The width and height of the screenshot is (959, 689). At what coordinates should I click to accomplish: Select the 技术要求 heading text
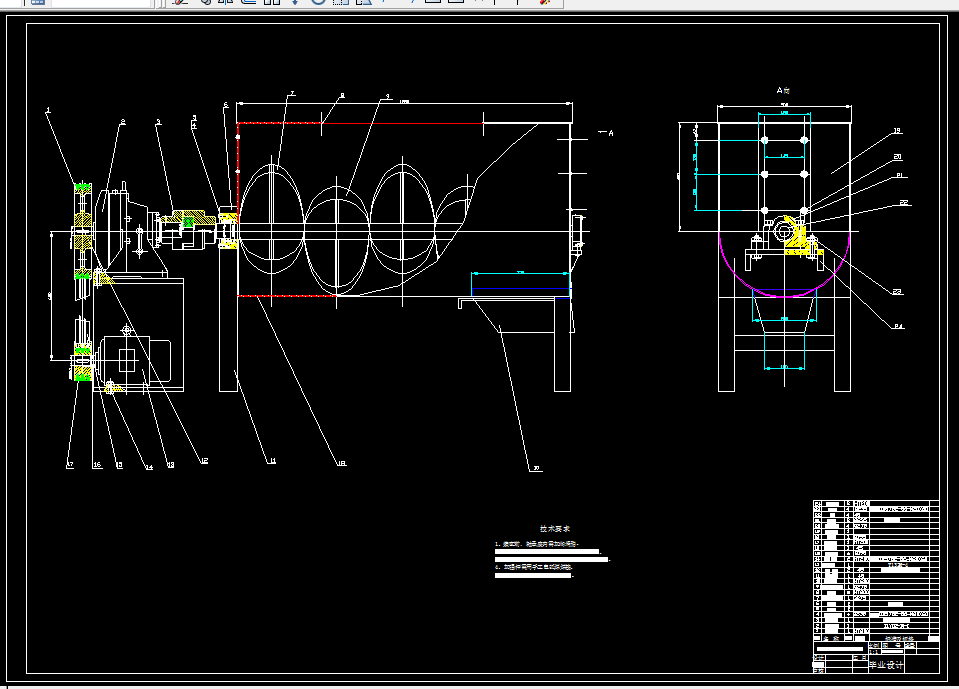point(555,529)
